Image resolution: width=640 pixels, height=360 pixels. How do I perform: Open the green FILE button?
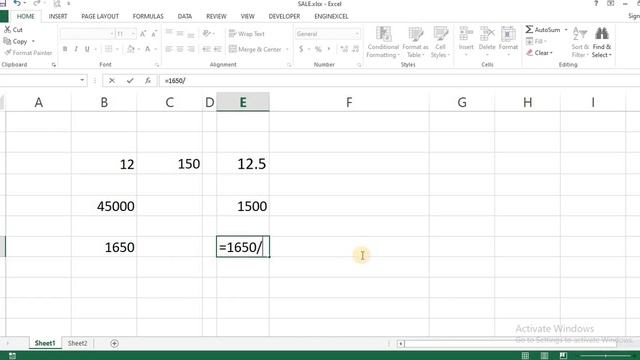pyautogui.click(x=4, y=16)
